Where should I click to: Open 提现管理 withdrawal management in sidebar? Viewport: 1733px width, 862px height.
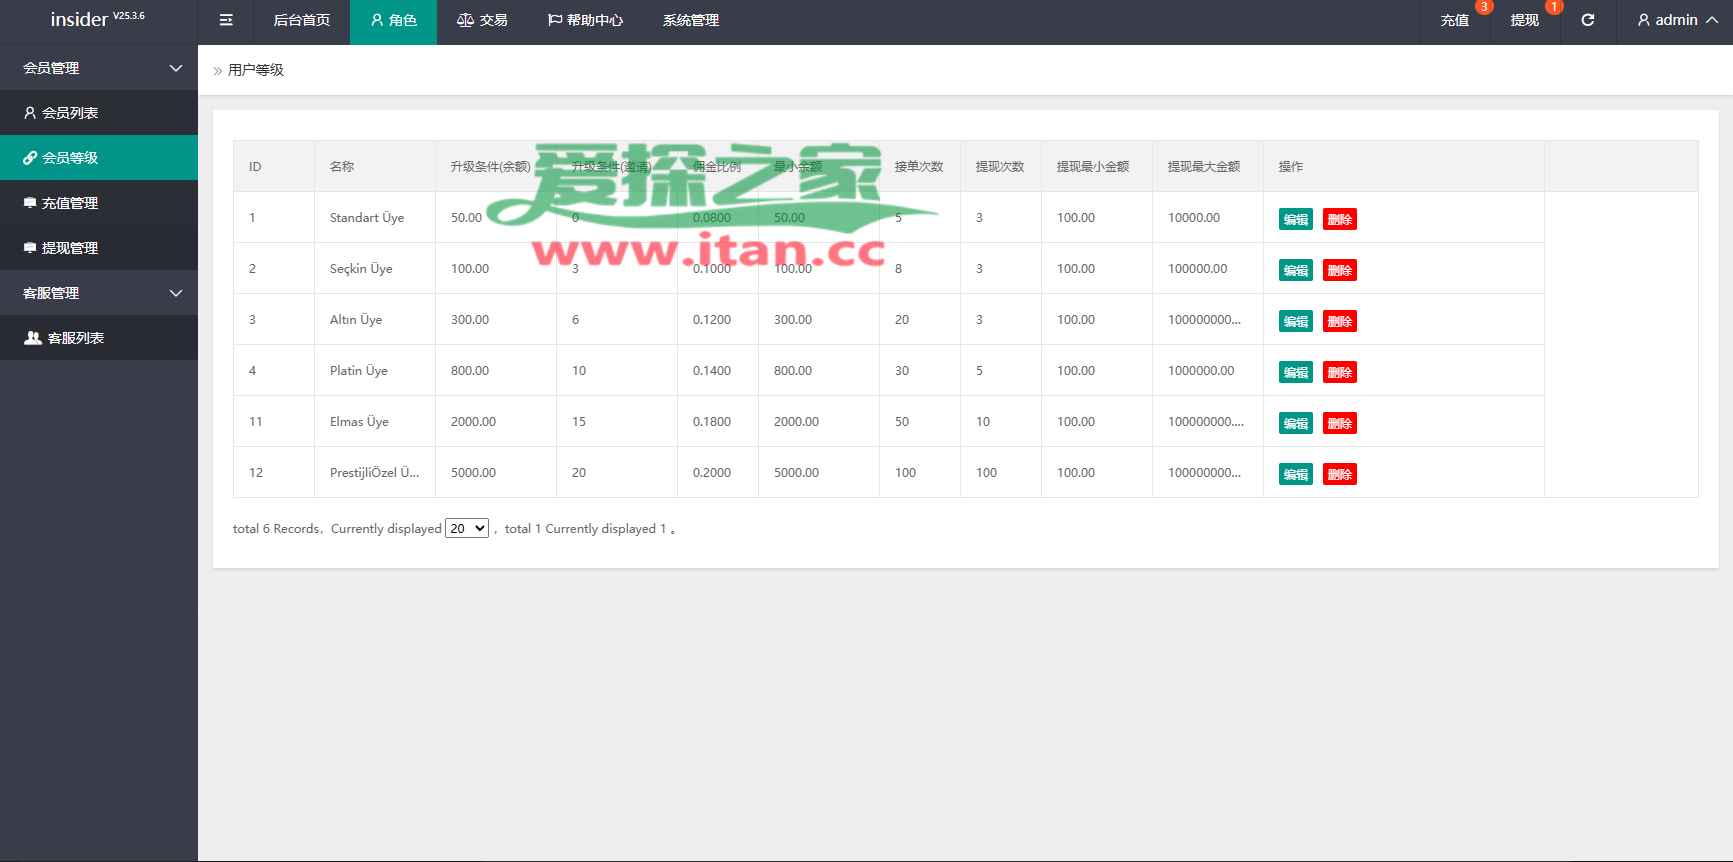pyautogui.click(x=70, y=248)
